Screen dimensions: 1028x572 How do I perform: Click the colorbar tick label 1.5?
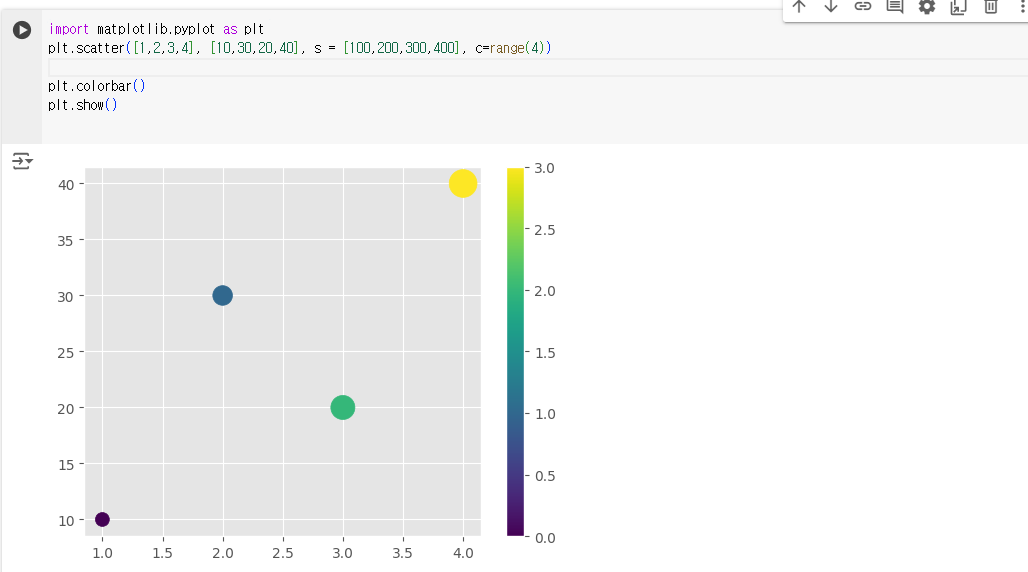(x=545, y=353)
